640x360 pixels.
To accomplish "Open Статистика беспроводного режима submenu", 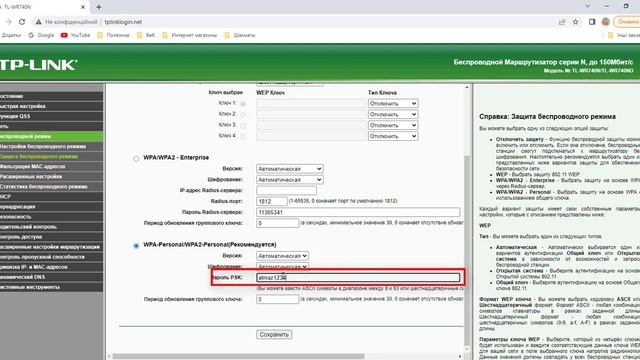I will coord(51,187).
